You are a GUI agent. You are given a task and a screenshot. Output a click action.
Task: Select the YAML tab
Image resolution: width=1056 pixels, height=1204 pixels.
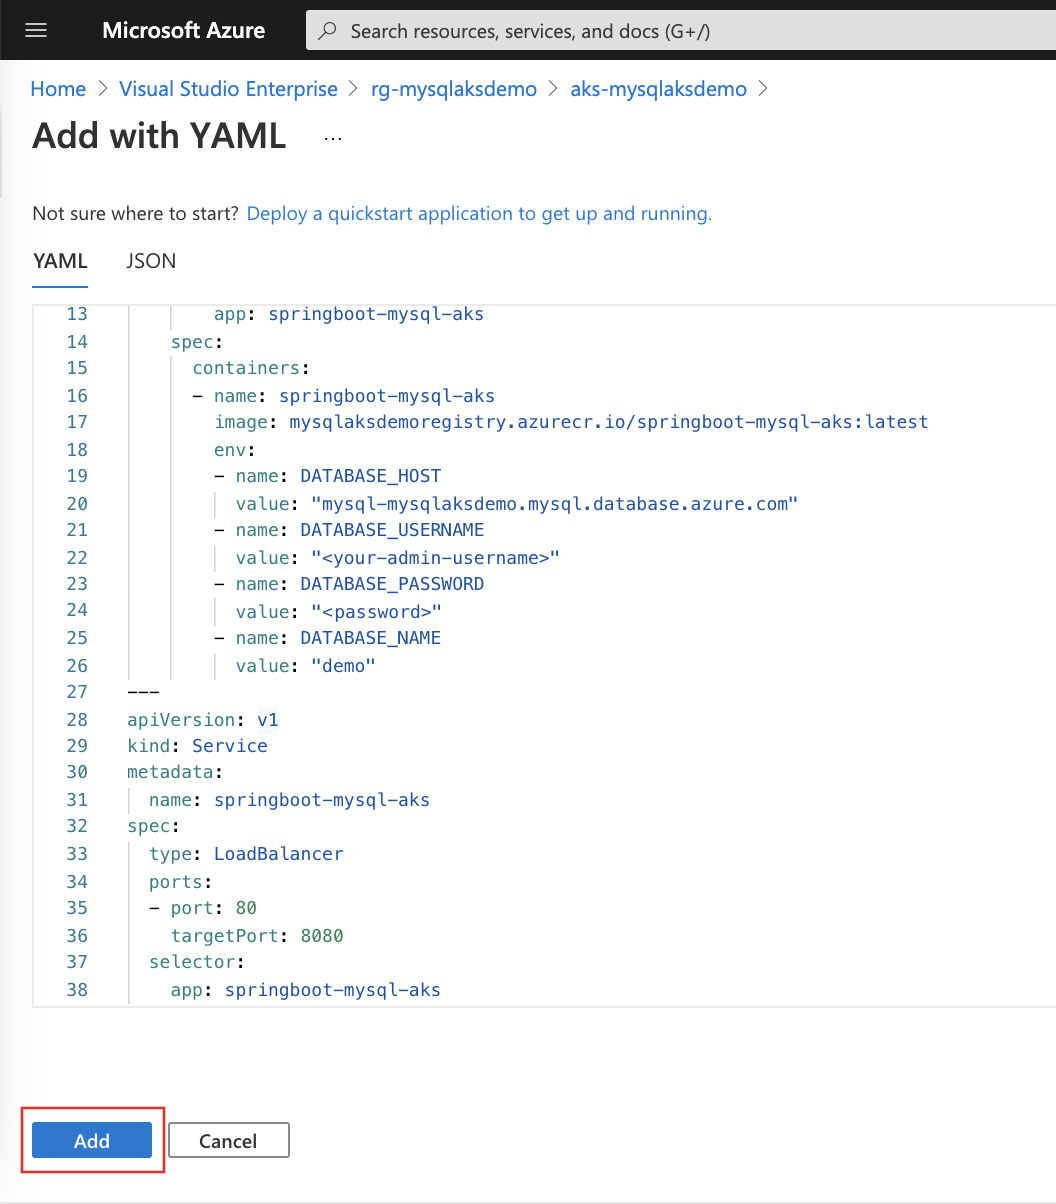(x=59, y=261)
